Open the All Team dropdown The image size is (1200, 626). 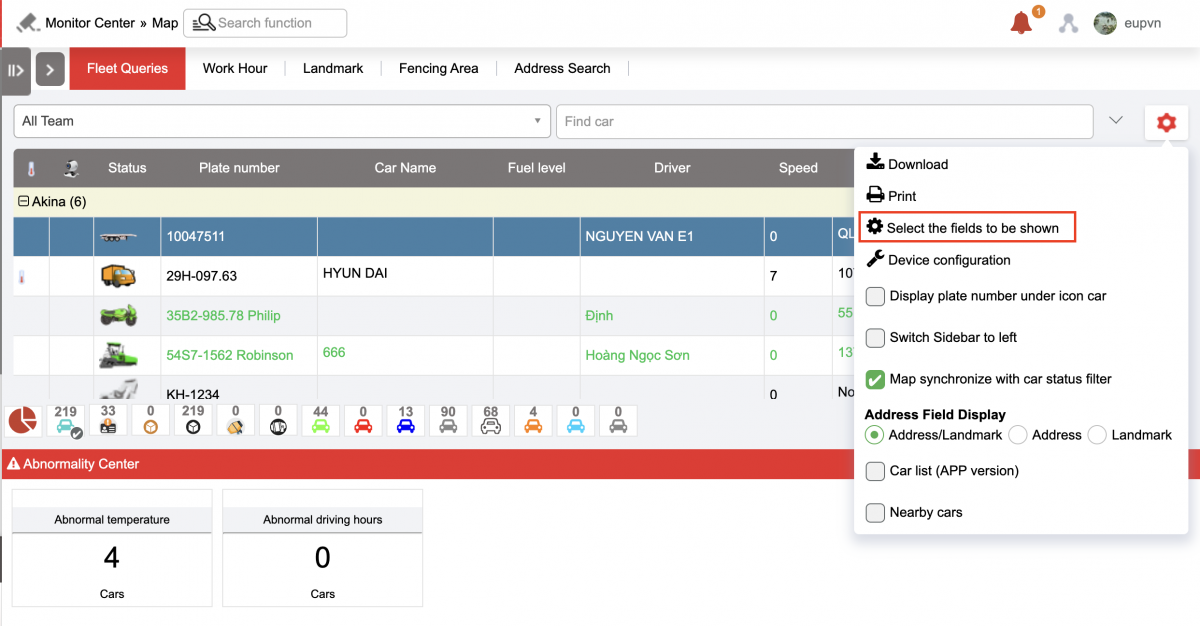282,121
